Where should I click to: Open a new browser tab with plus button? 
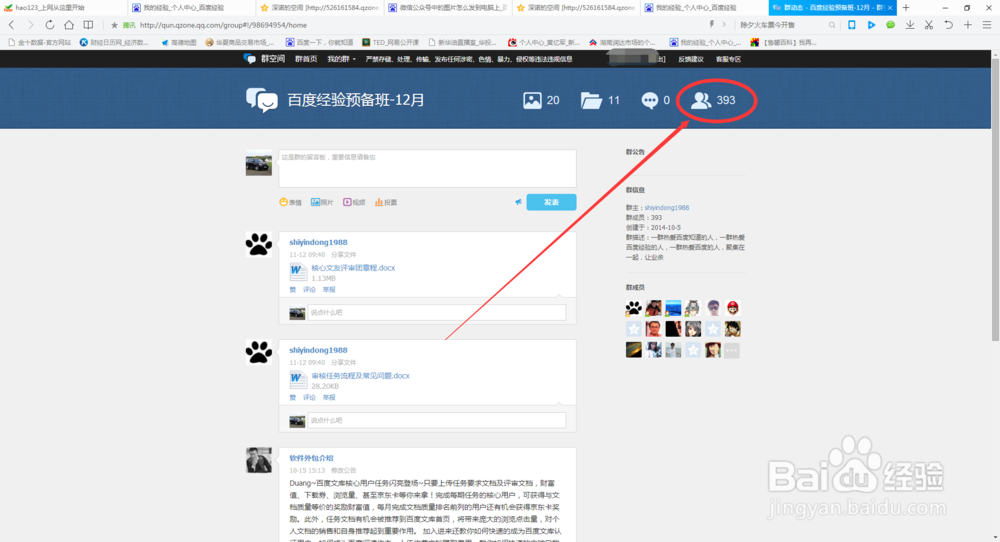click(906, 8)
